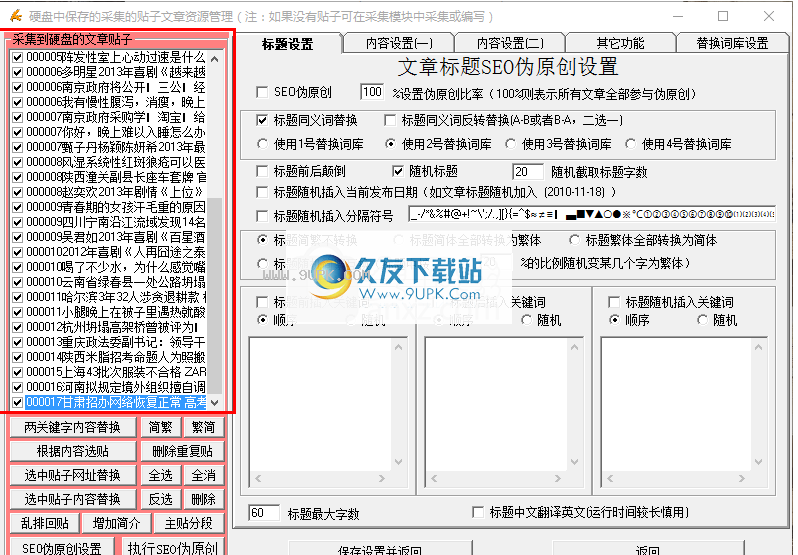Click the 删除 button
The width and height of the screenshot is (798, 555).
204,499
